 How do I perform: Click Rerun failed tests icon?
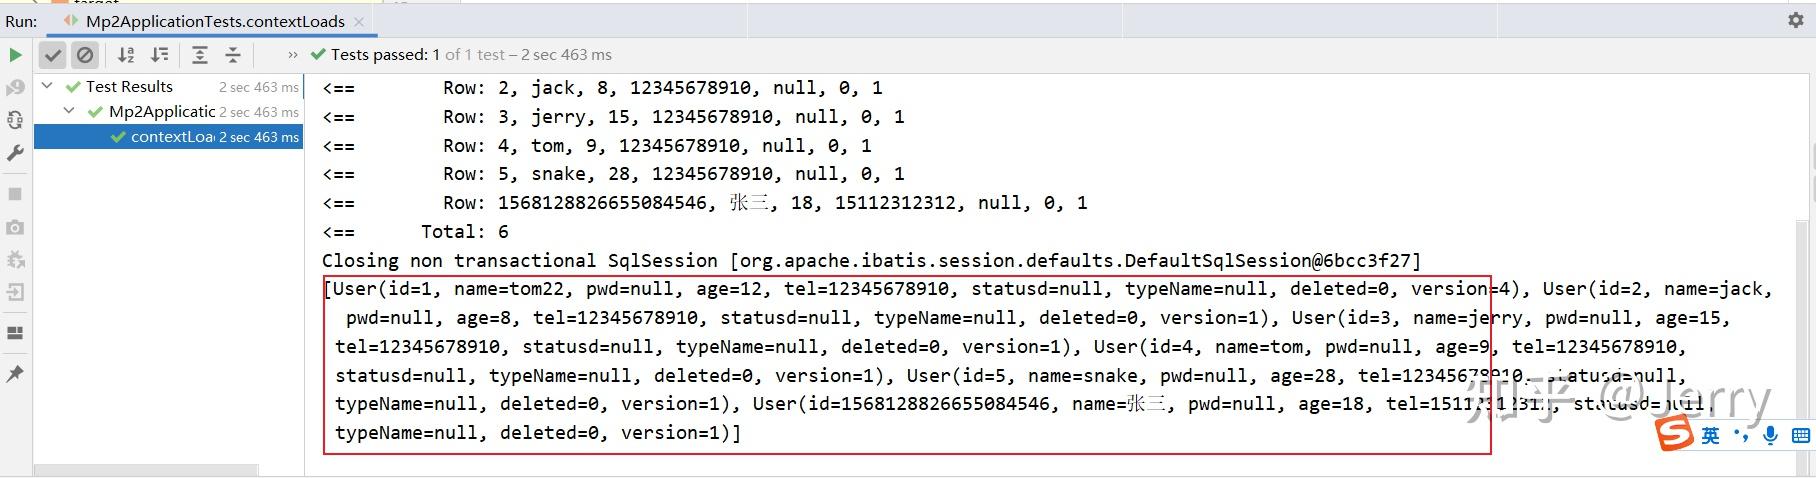point(15,88)
